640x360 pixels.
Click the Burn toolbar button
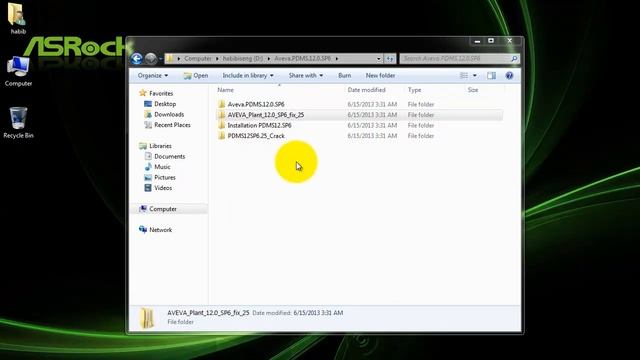click(x=344, y=76)
